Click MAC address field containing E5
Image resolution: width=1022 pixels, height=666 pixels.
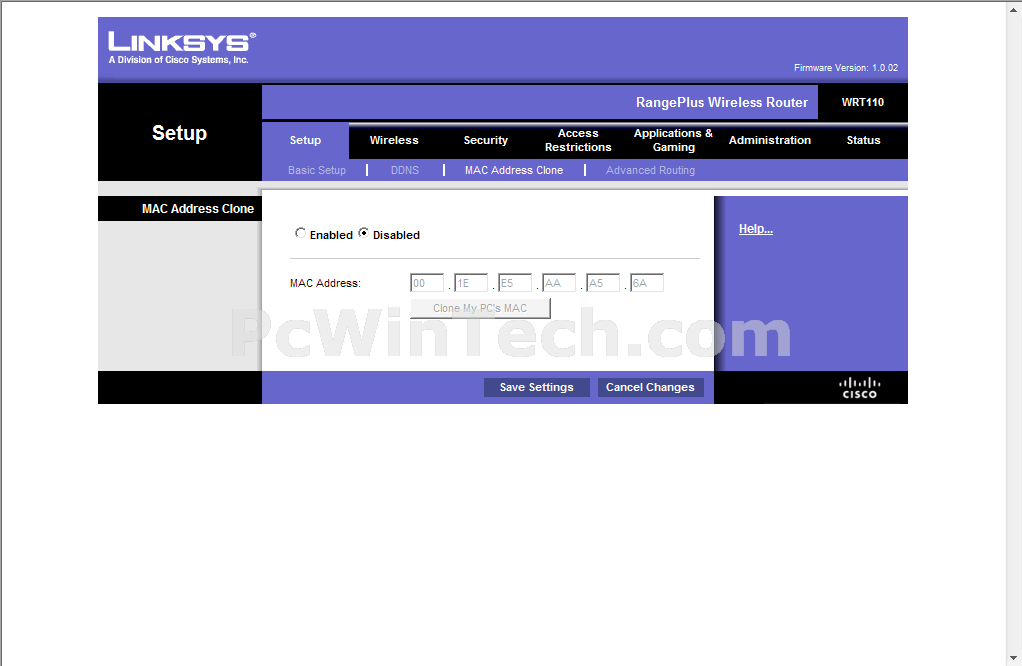tap(515, 283)
